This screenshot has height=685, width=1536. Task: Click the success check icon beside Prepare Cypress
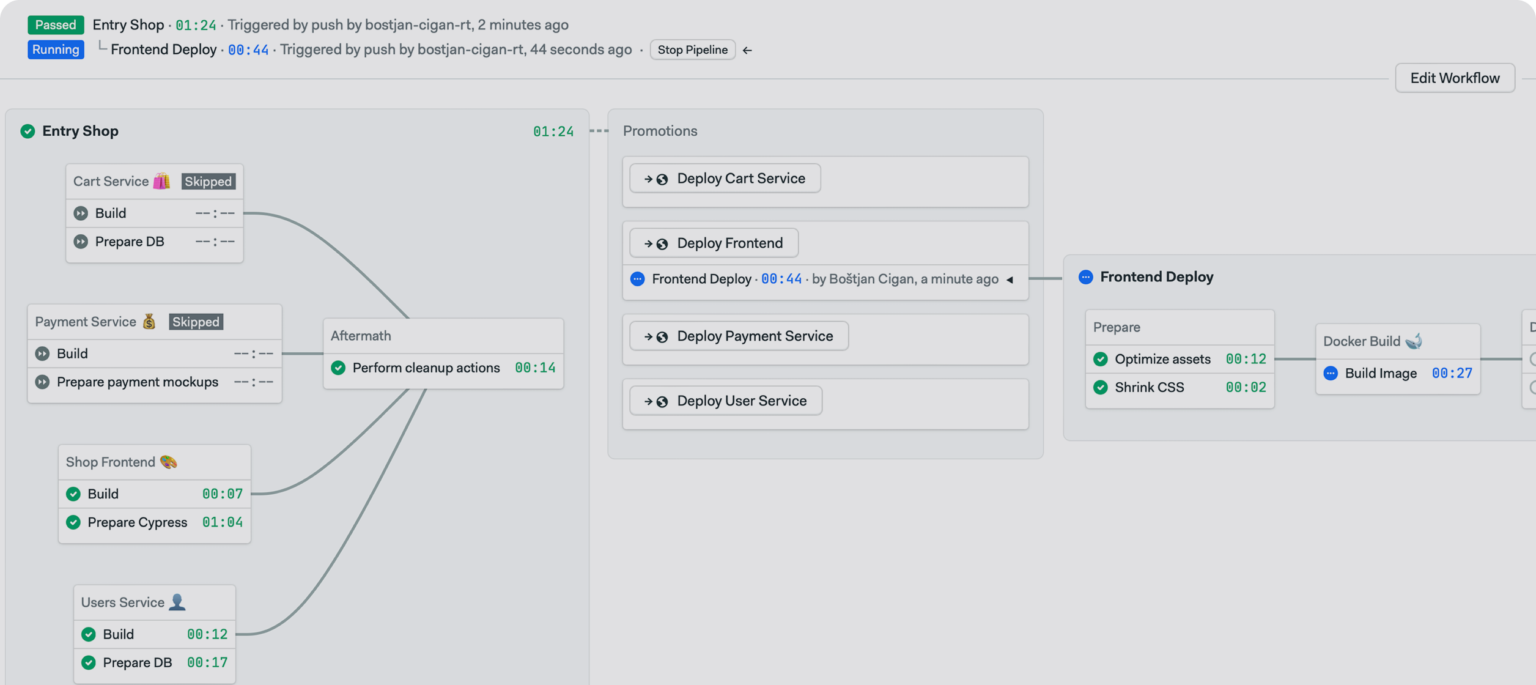[x=73, y=522]
